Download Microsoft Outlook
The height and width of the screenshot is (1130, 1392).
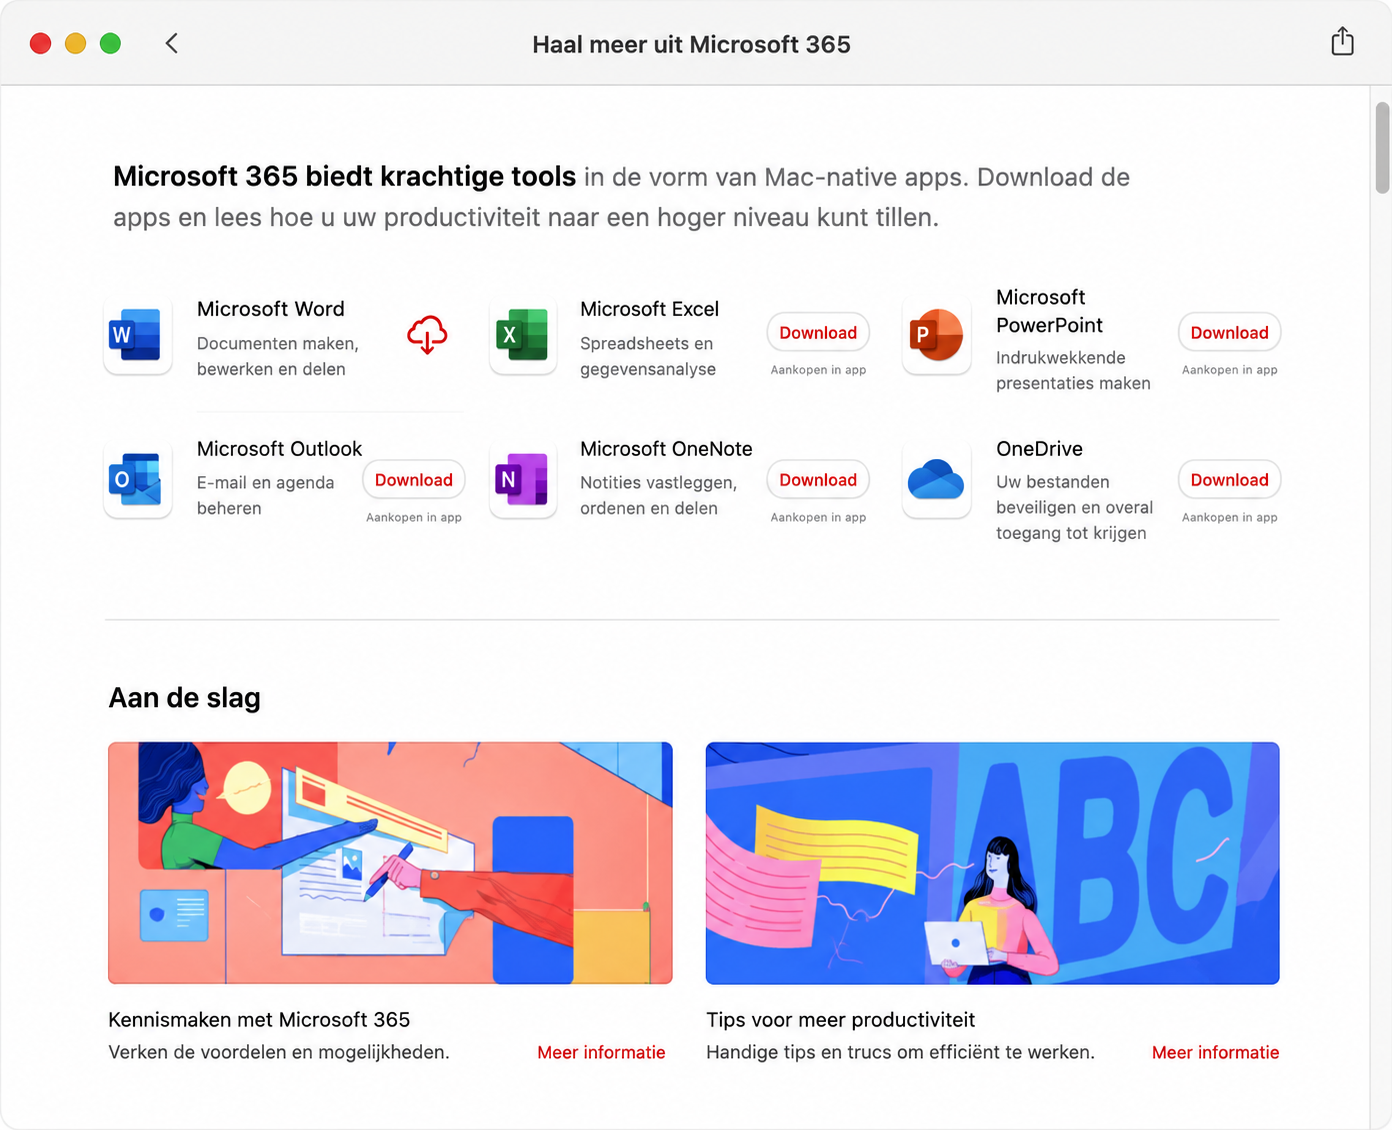[414, 480]
